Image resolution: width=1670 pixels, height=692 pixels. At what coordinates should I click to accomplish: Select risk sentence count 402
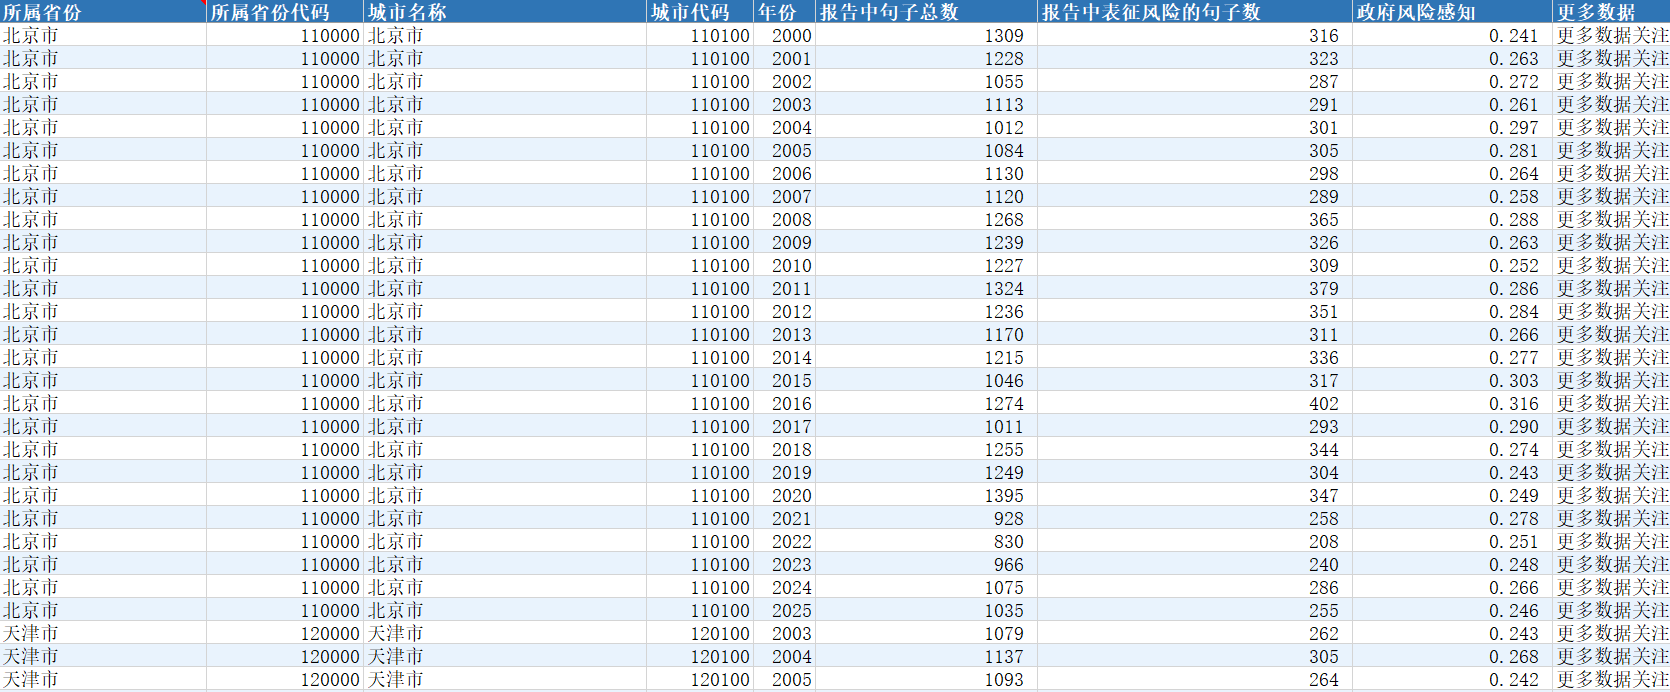[1324, 403]
